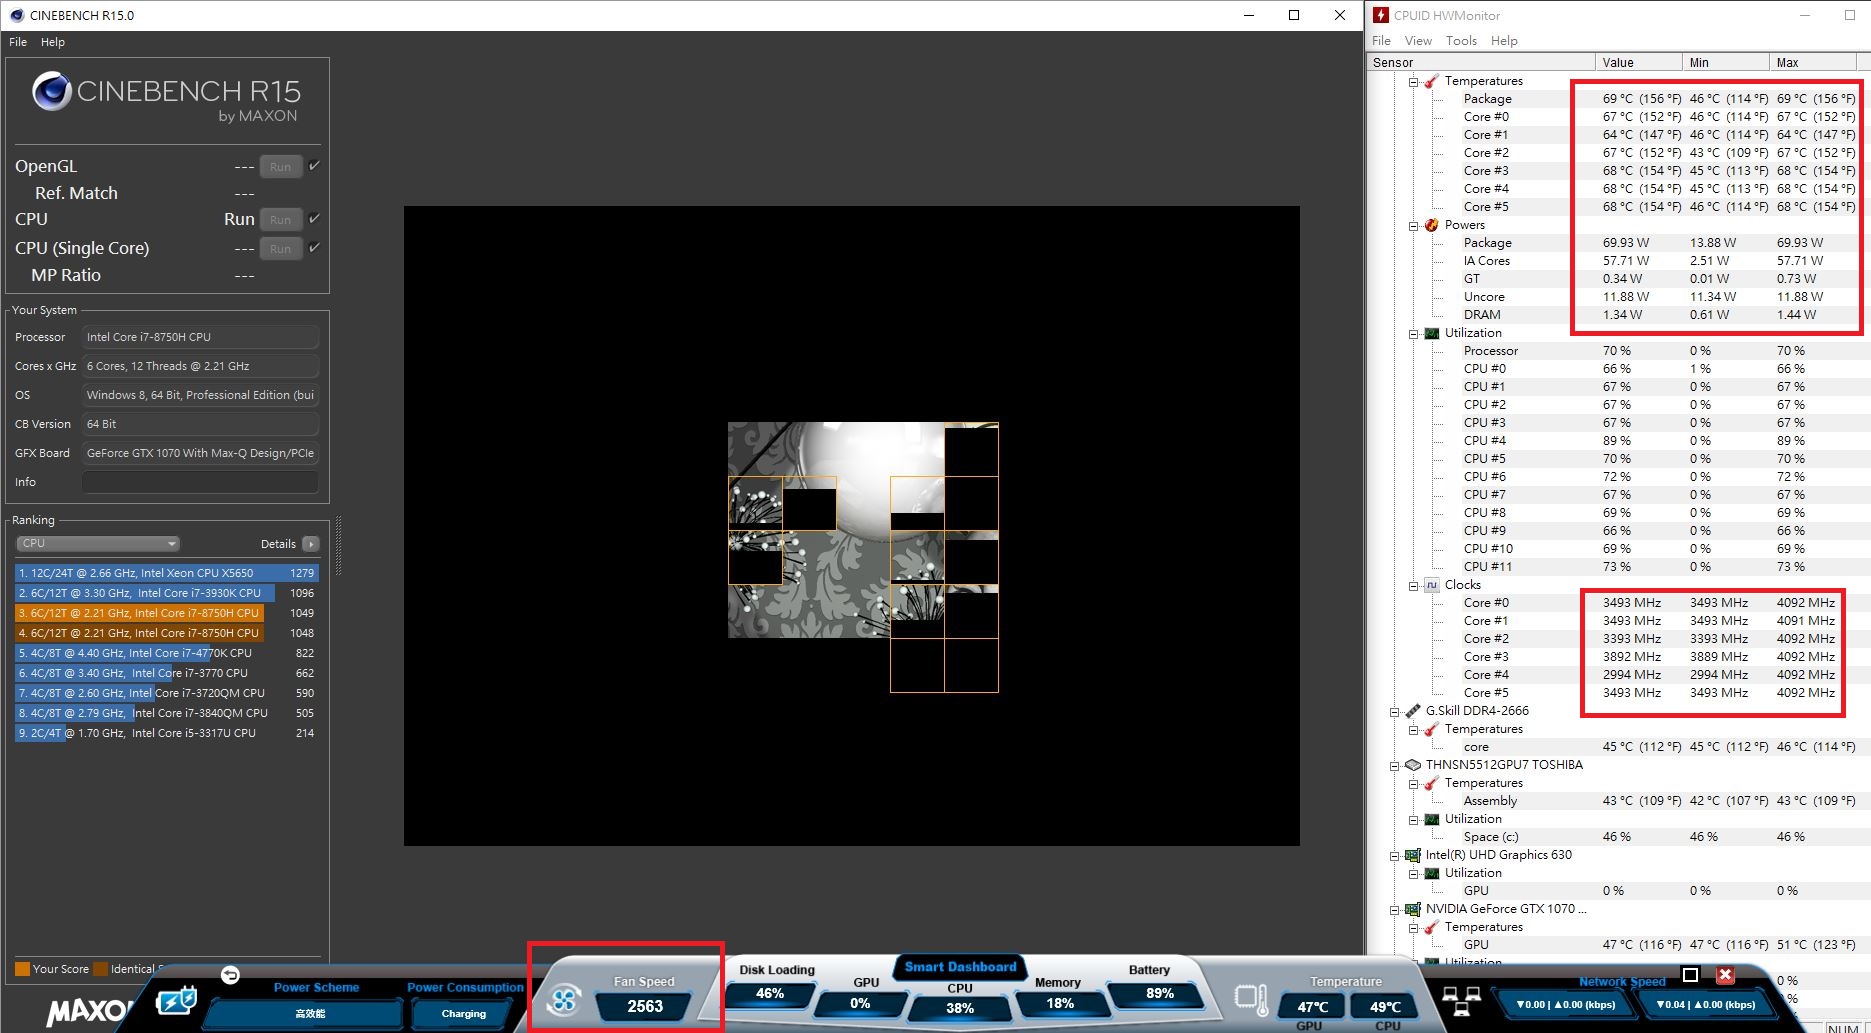
Task: Click the round return arrow icon on dashboard
Action: pyautogui.click(x=230, y=975)
